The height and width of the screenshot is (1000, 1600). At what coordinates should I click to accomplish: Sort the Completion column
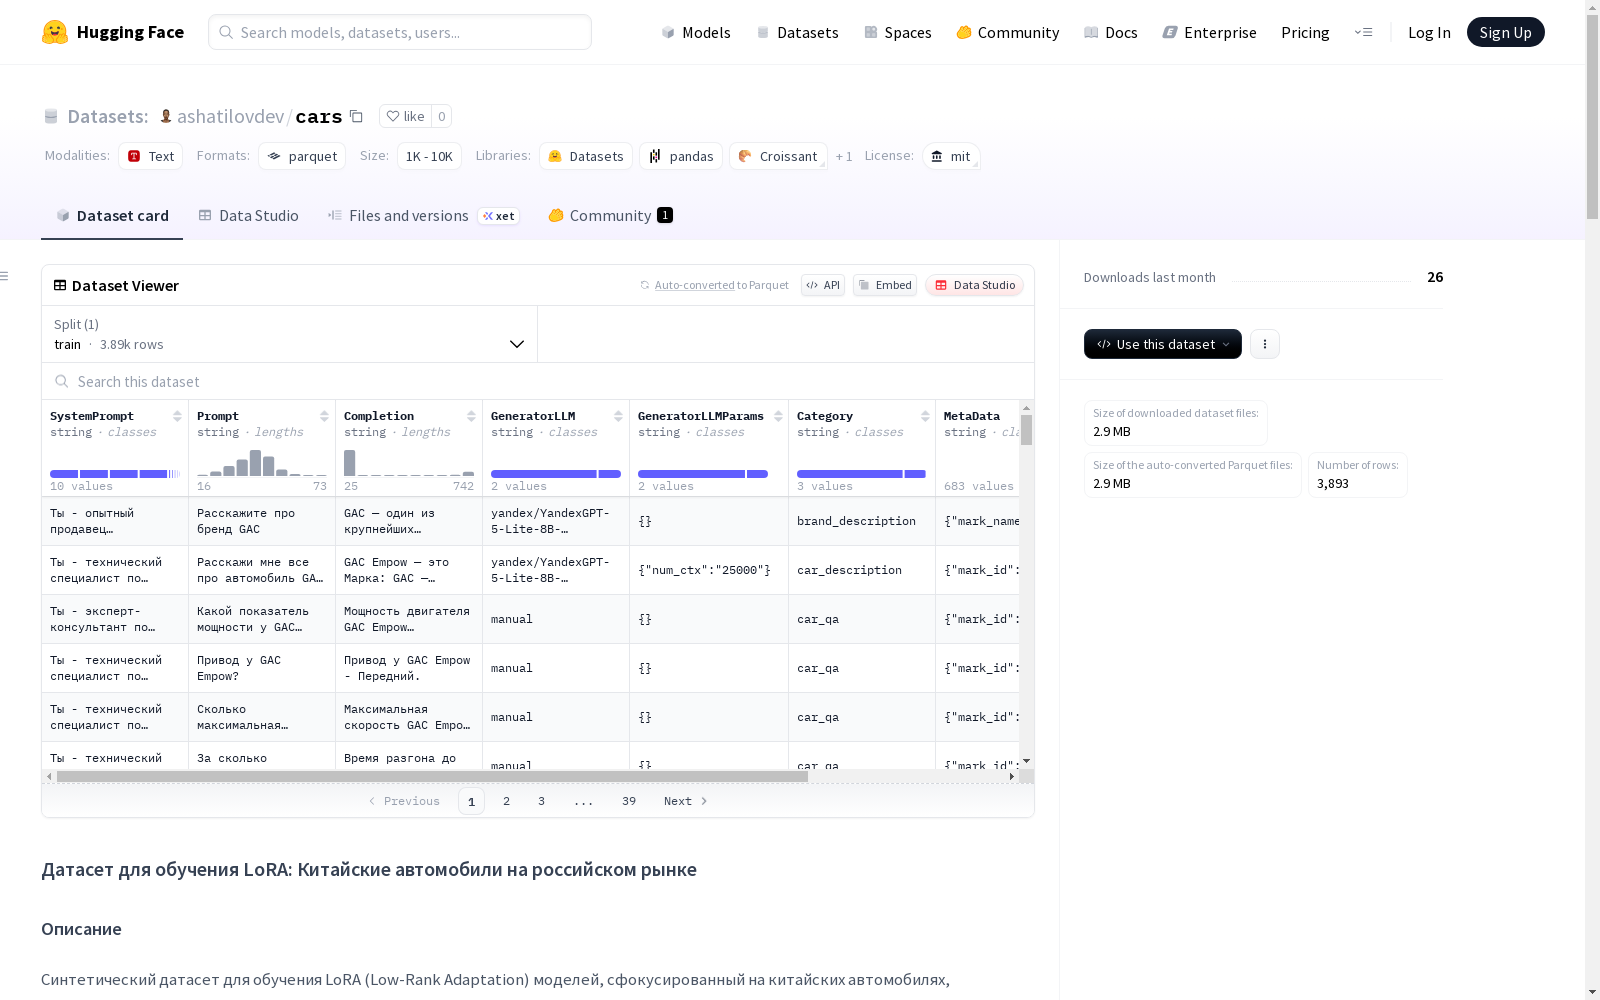(x=471, y=416)
